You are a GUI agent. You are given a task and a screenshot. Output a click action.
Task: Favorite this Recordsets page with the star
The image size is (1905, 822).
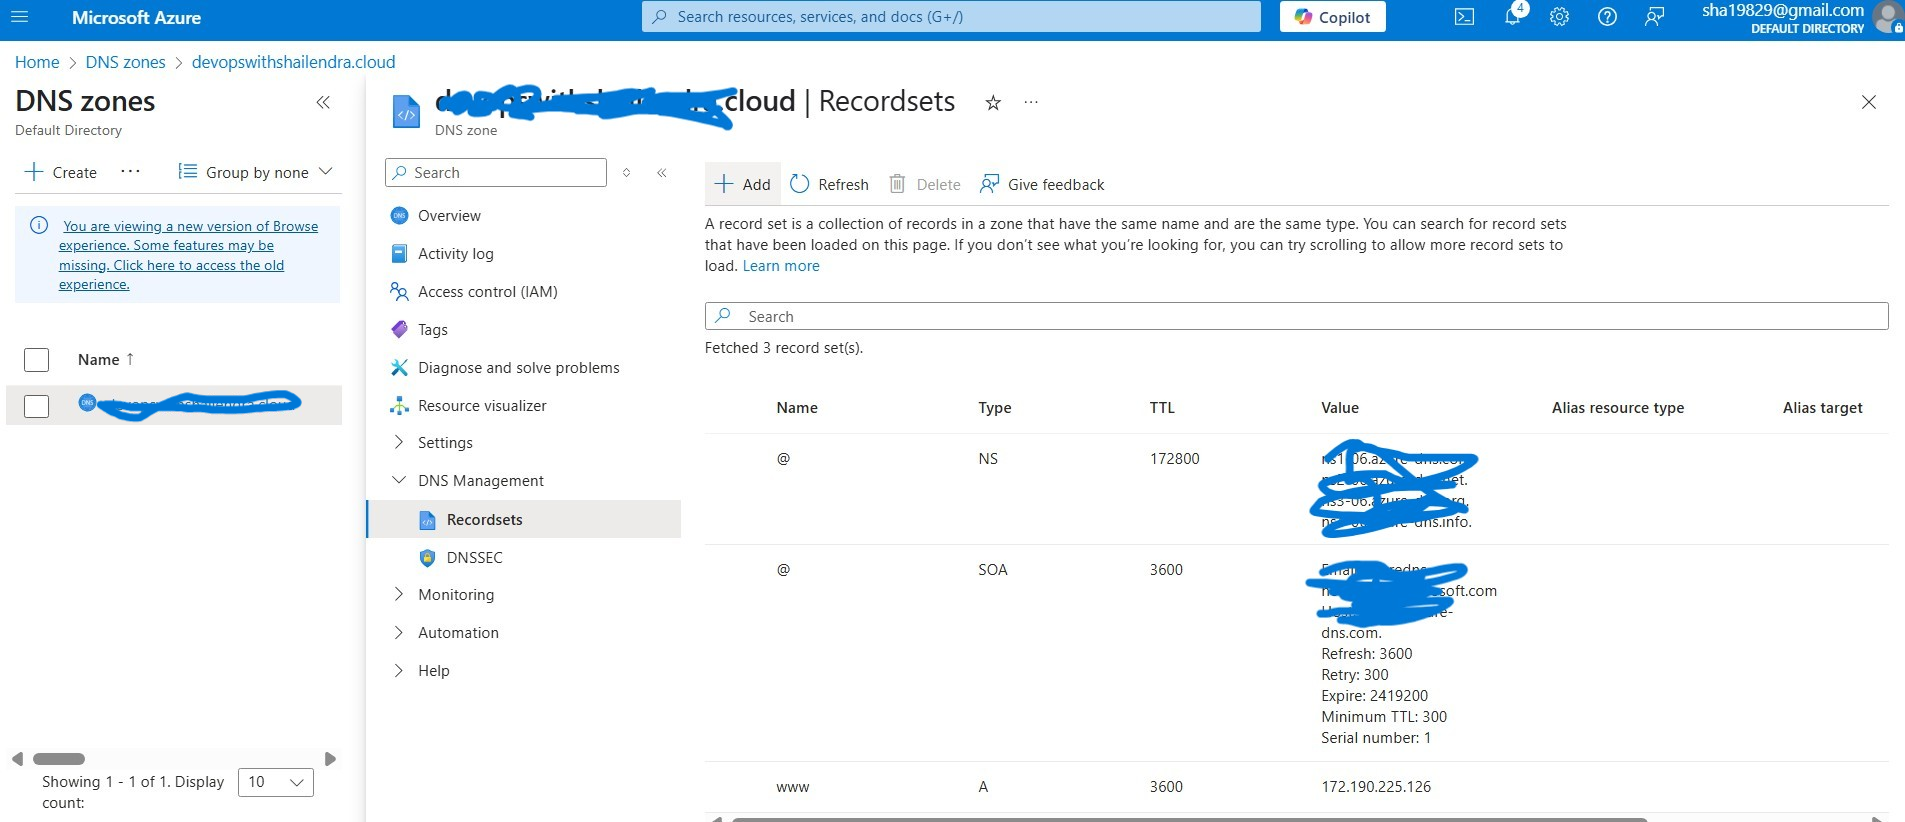point(993,103)
